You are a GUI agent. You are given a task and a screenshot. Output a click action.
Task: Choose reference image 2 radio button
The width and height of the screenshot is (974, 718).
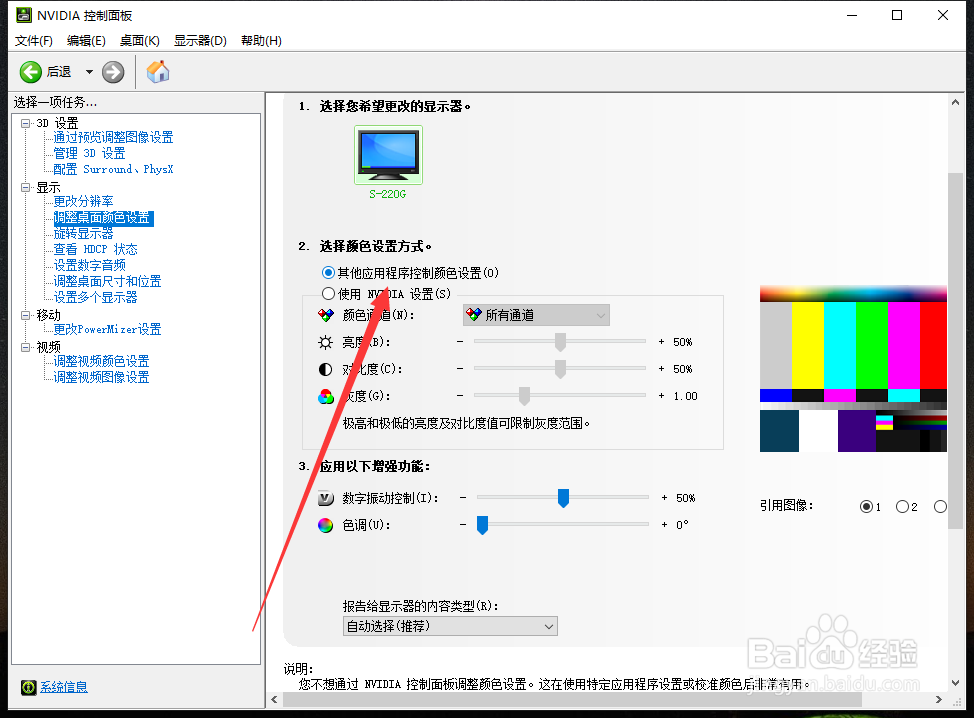[x=902, y=507]
